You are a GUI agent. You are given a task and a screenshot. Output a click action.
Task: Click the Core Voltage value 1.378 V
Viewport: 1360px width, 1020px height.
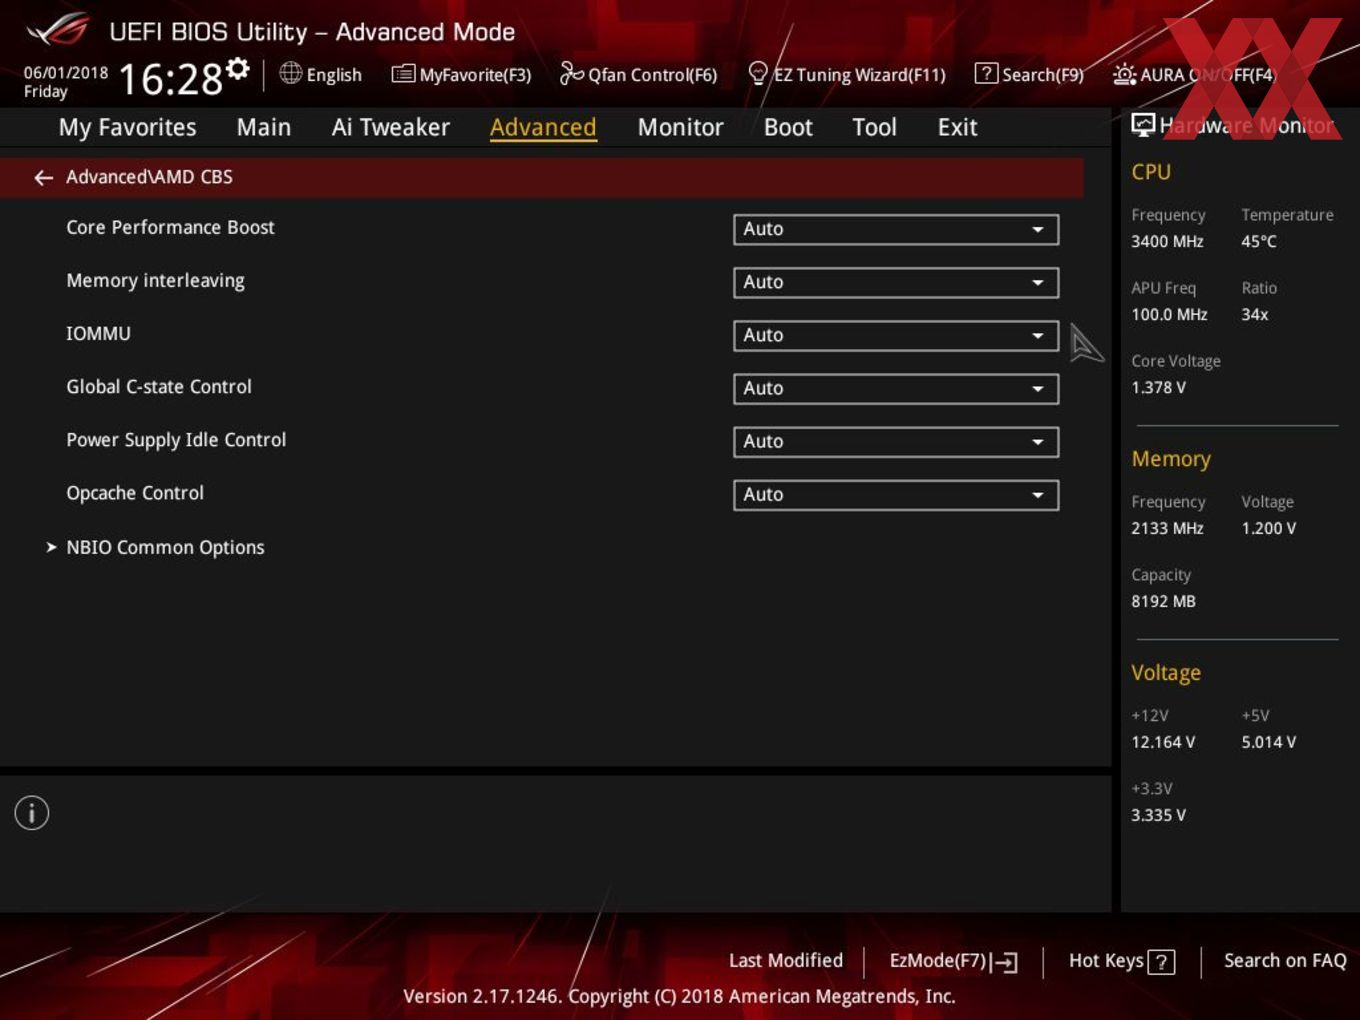click(x=1158, y=387)
